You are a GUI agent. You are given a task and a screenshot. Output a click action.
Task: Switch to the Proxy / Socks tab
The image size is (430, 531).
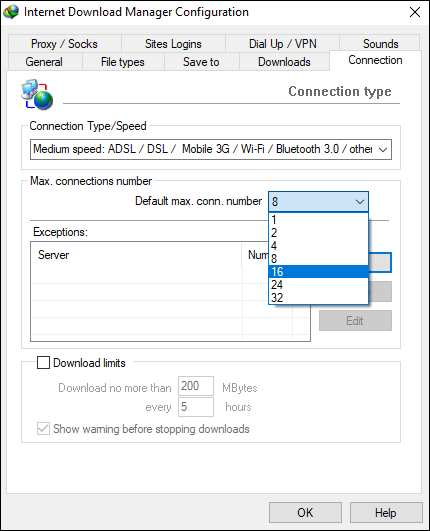[x=64, y=44]
